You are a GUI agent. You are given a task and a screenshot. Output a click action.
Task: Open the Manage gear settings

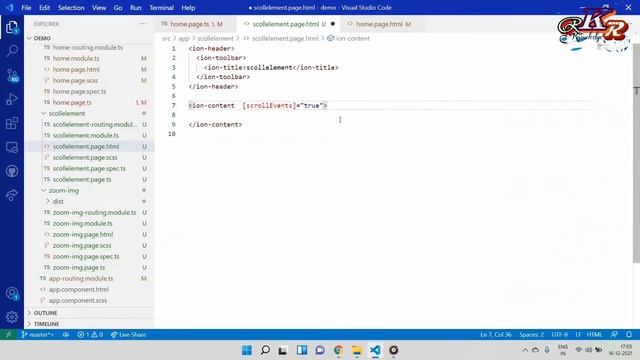pyautogui.click(x=12, y=317)
